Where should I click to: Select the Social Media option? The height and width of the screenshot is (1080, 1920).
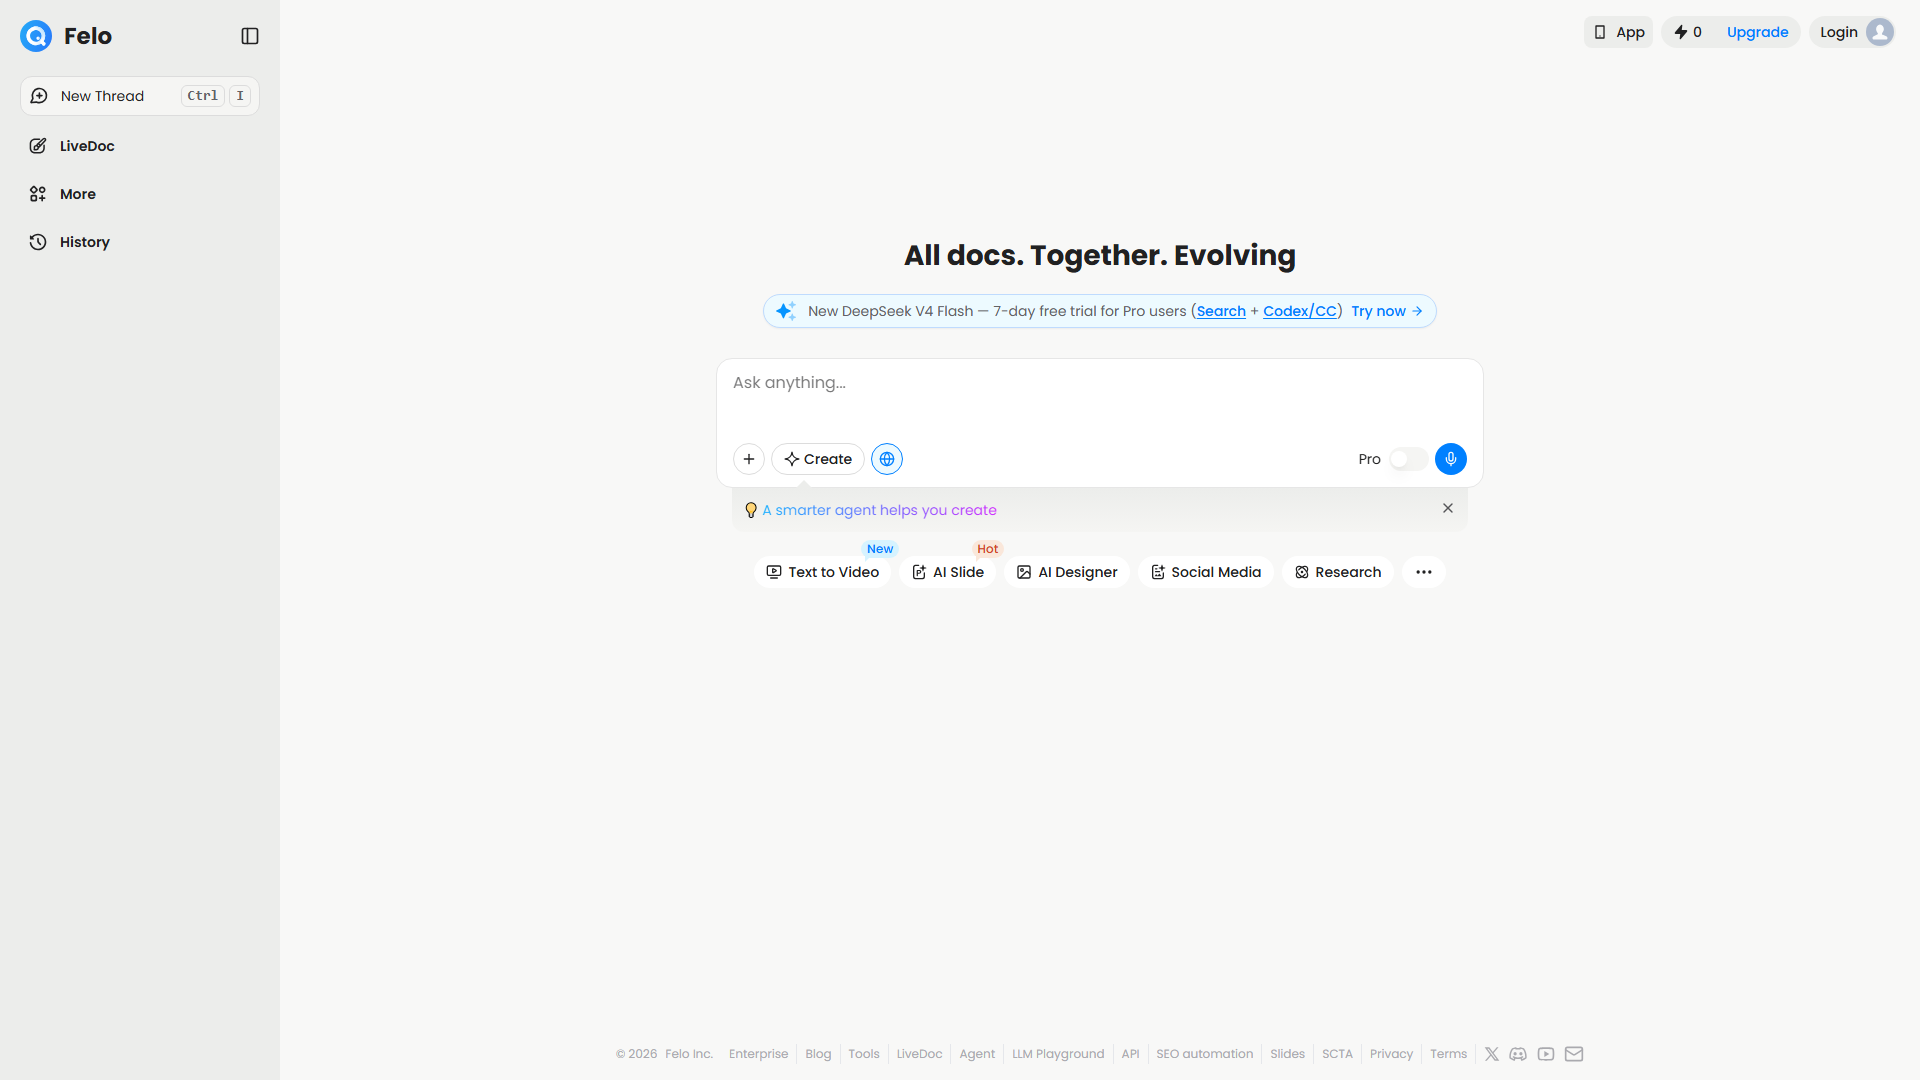(x=1206, y=572)
